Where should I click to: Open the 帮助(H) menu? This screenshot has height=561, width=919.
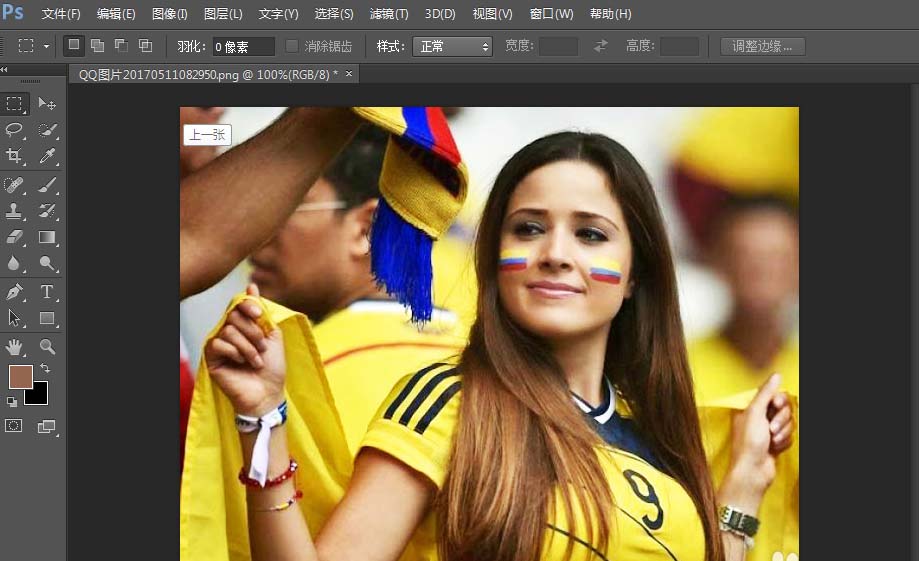(x=611, y=13)
